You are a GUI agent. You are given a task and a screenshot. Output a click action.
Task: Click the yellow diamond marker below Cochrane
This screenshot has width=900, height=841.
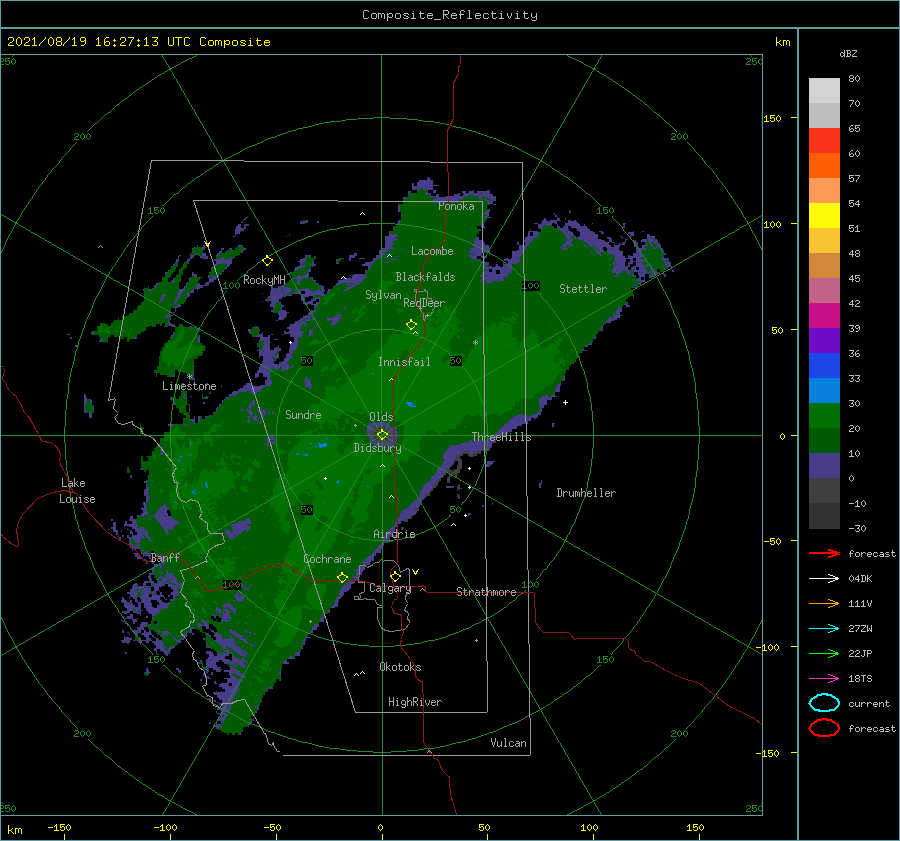(342, 577)
